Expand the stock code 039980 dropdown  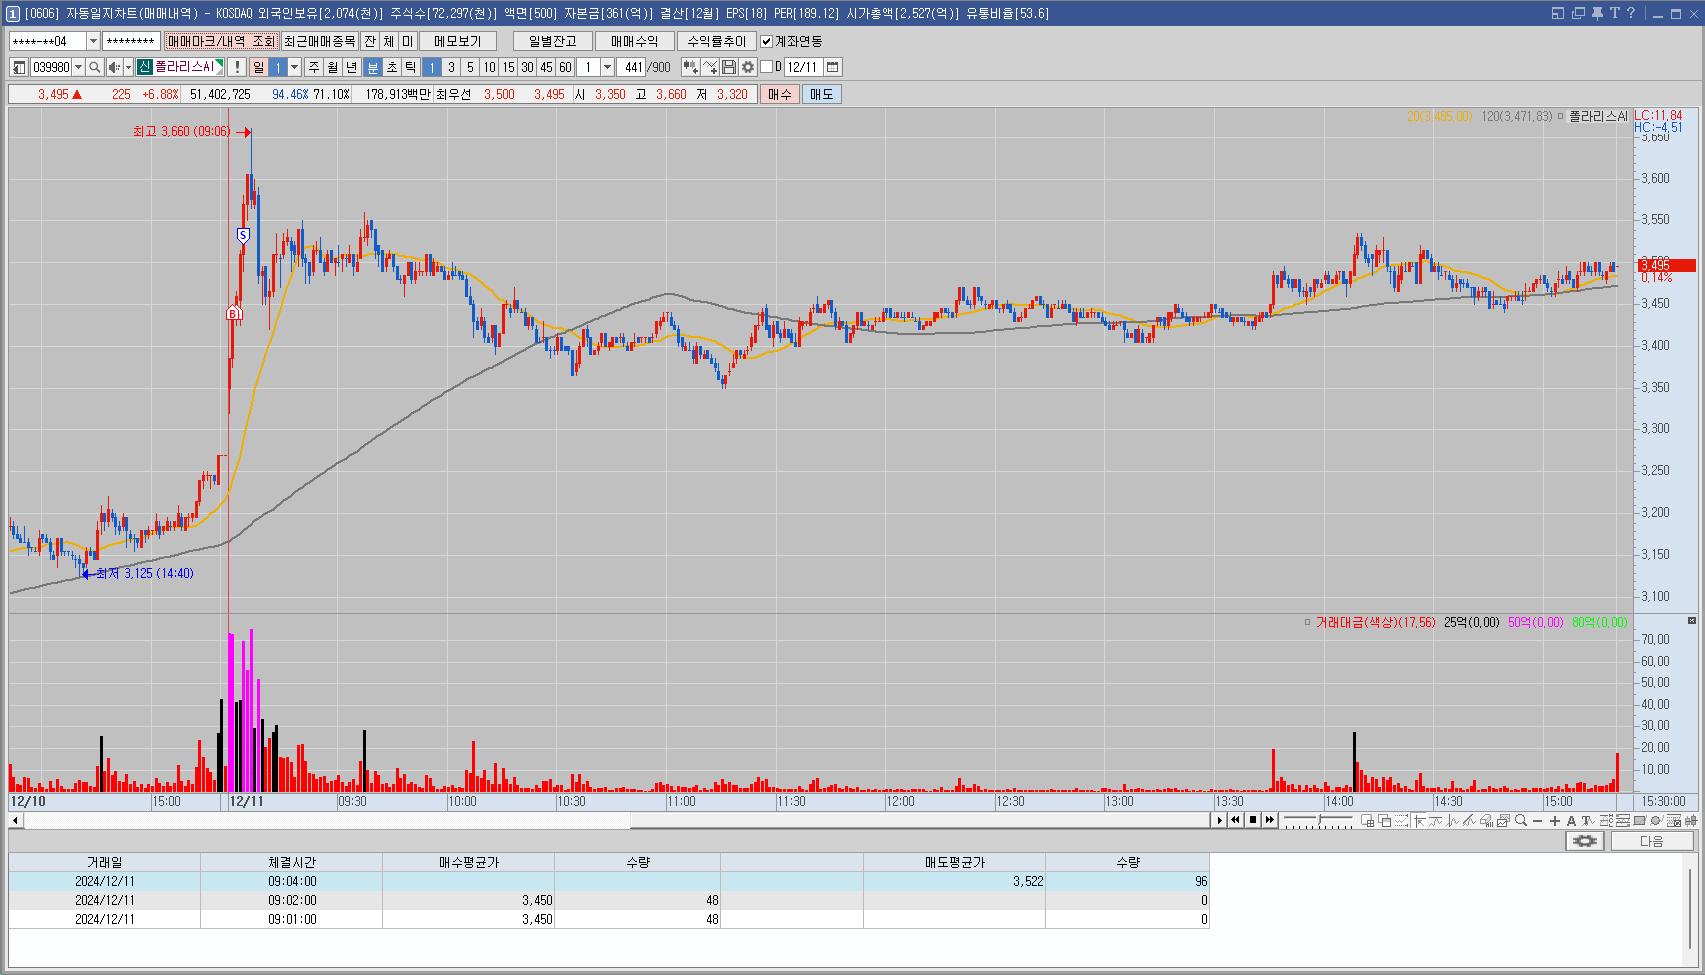coord(78,67)
